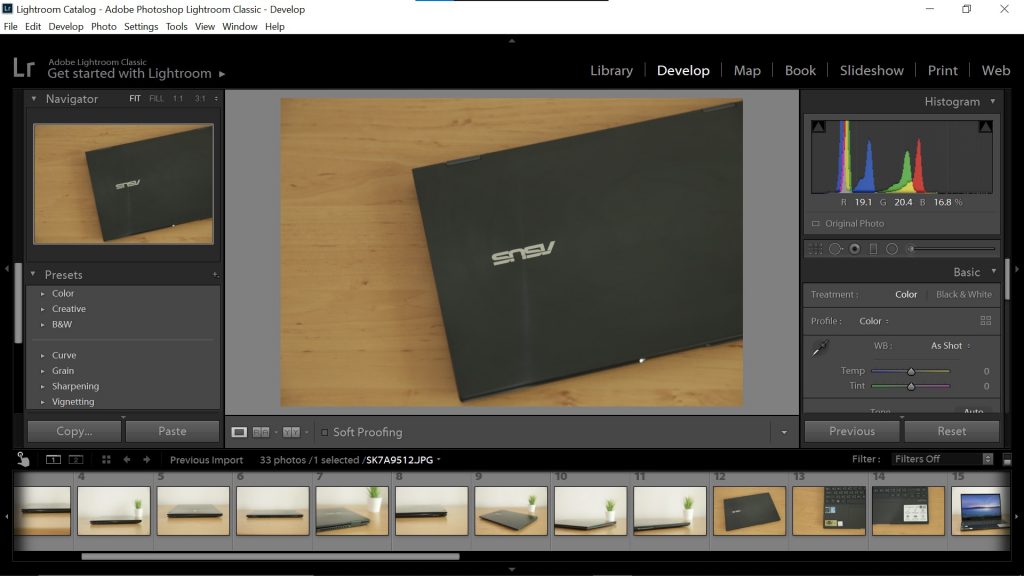The width and height of the screenshot is (1024, 576).
Task: Switch to Before/After left-right view
Action: point(261,432)
